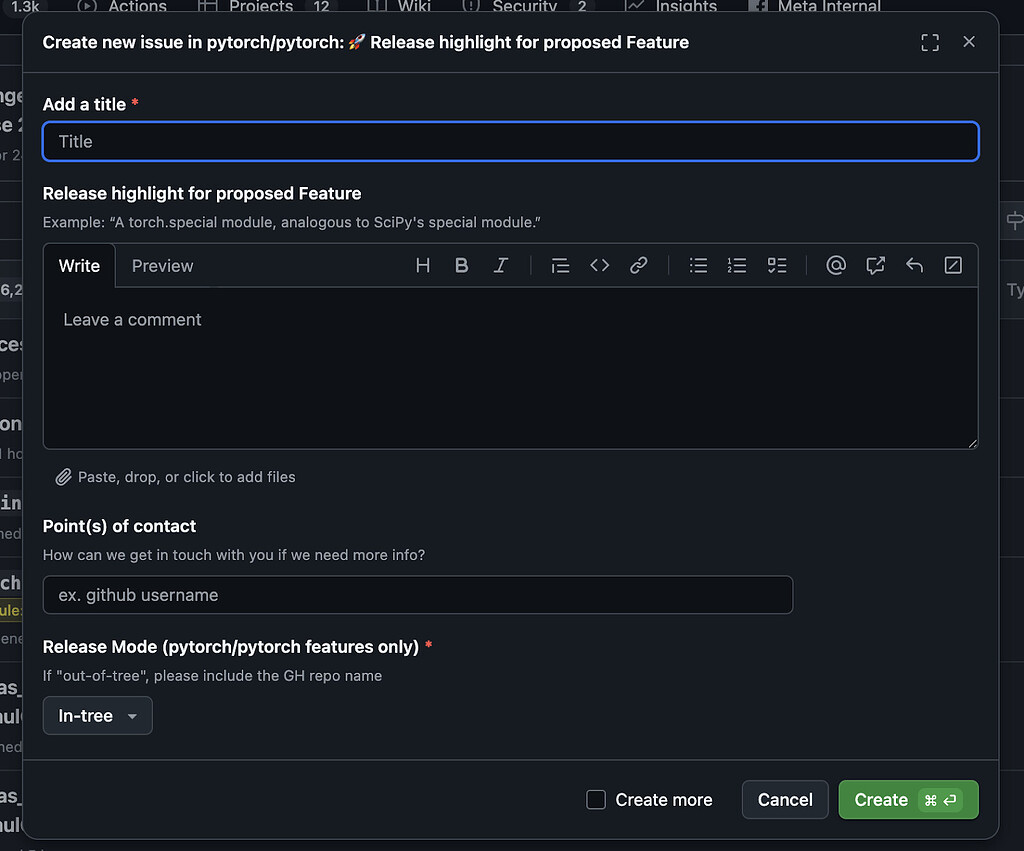Open saved replies
The image size is (1024, 851).
pyautogui.click(x=914, y=265)
